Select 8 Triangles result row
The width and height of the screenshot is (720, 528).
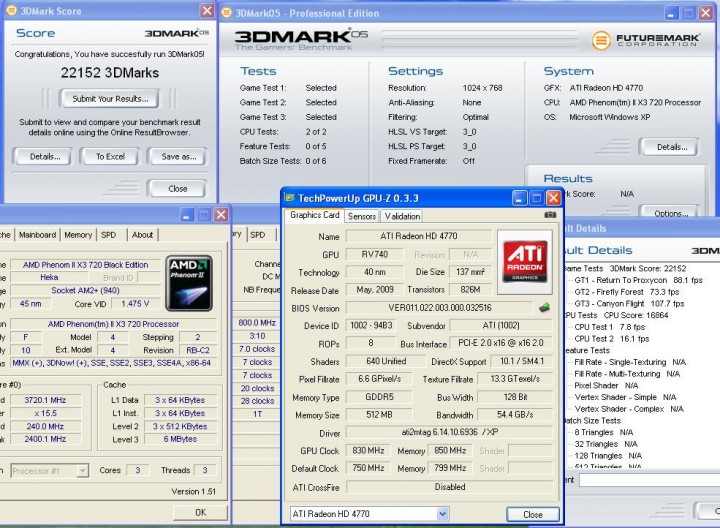pyautogui.click(x=603, y=433)
